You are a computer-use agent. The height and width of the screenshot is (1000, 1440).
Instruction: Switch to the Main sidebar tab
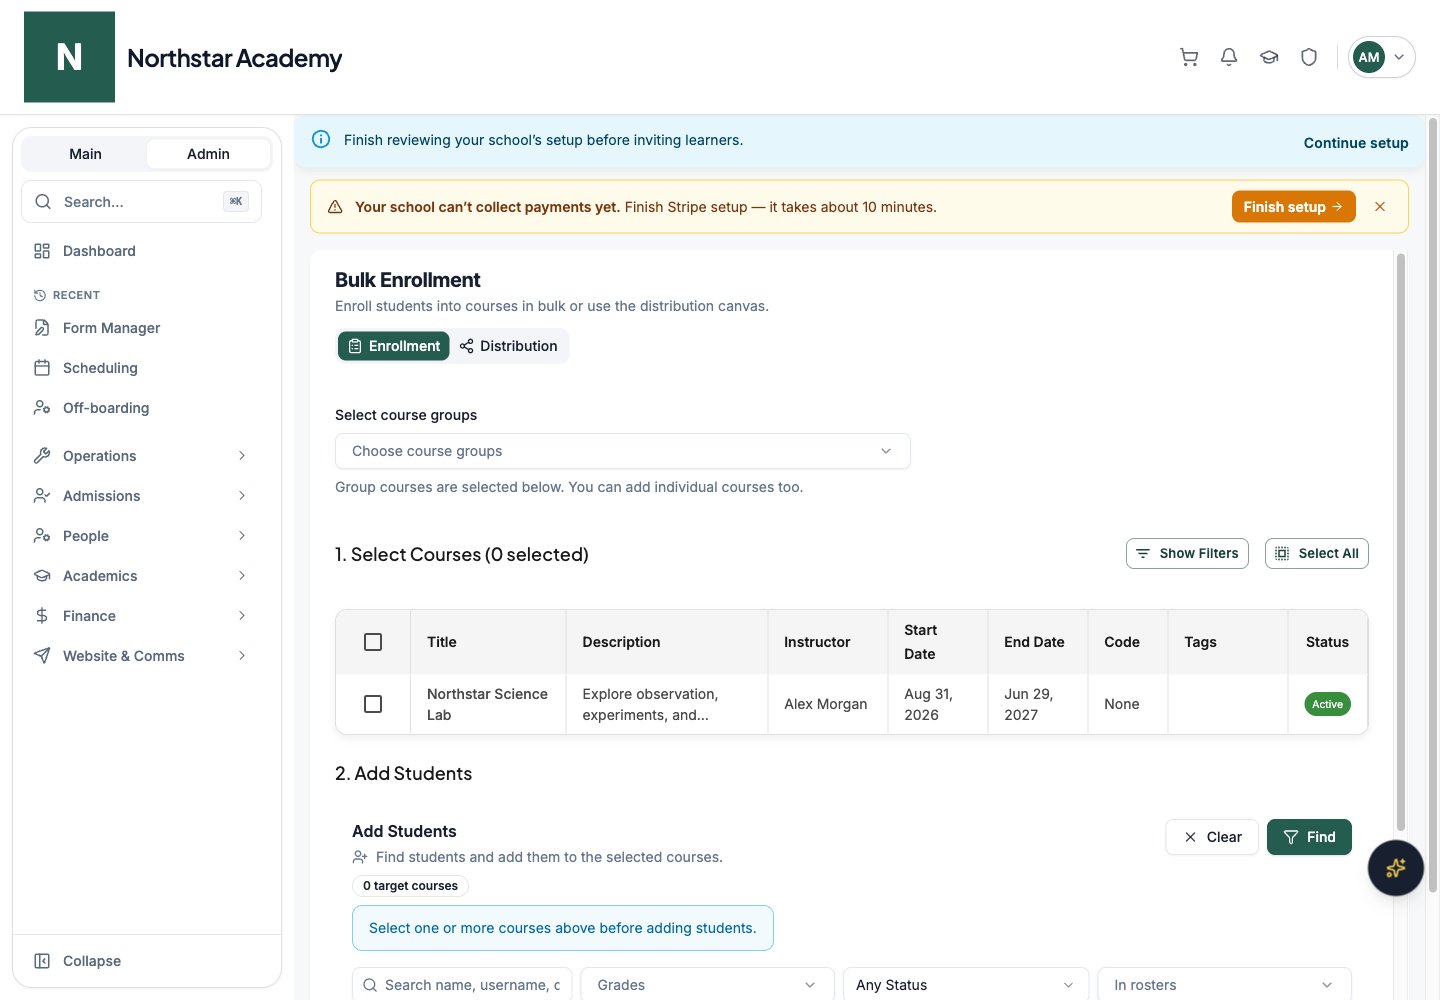pos(85,154)
